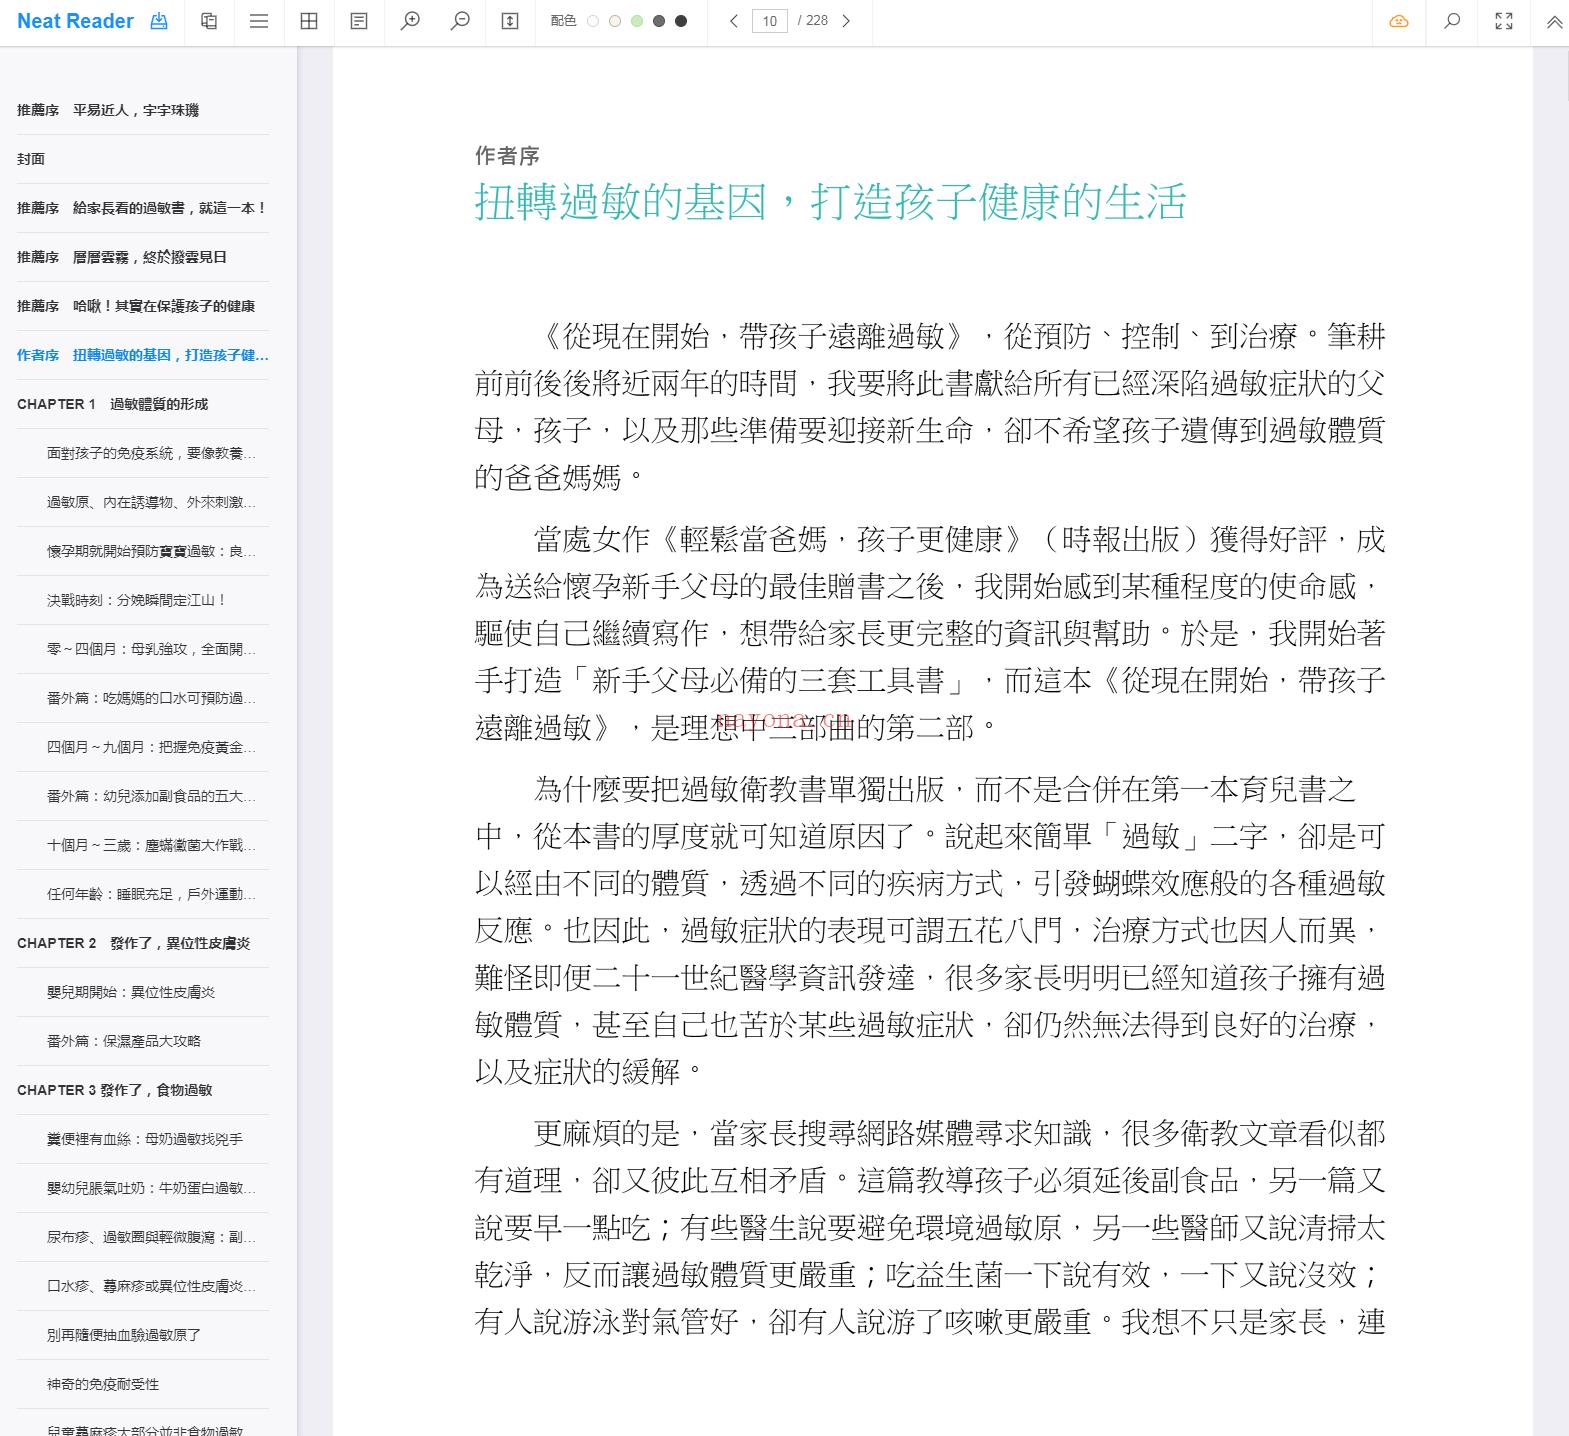Zoom out with the magnifier minus icon

(460, 21)
